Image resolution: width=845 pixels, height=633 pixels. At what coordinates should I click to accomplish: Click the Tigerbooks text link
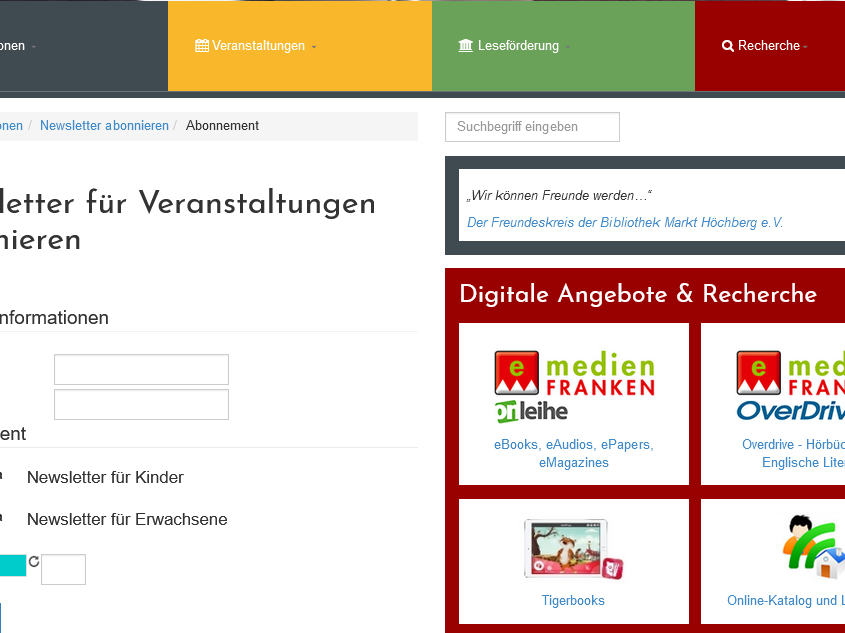(x=573, y=601)
